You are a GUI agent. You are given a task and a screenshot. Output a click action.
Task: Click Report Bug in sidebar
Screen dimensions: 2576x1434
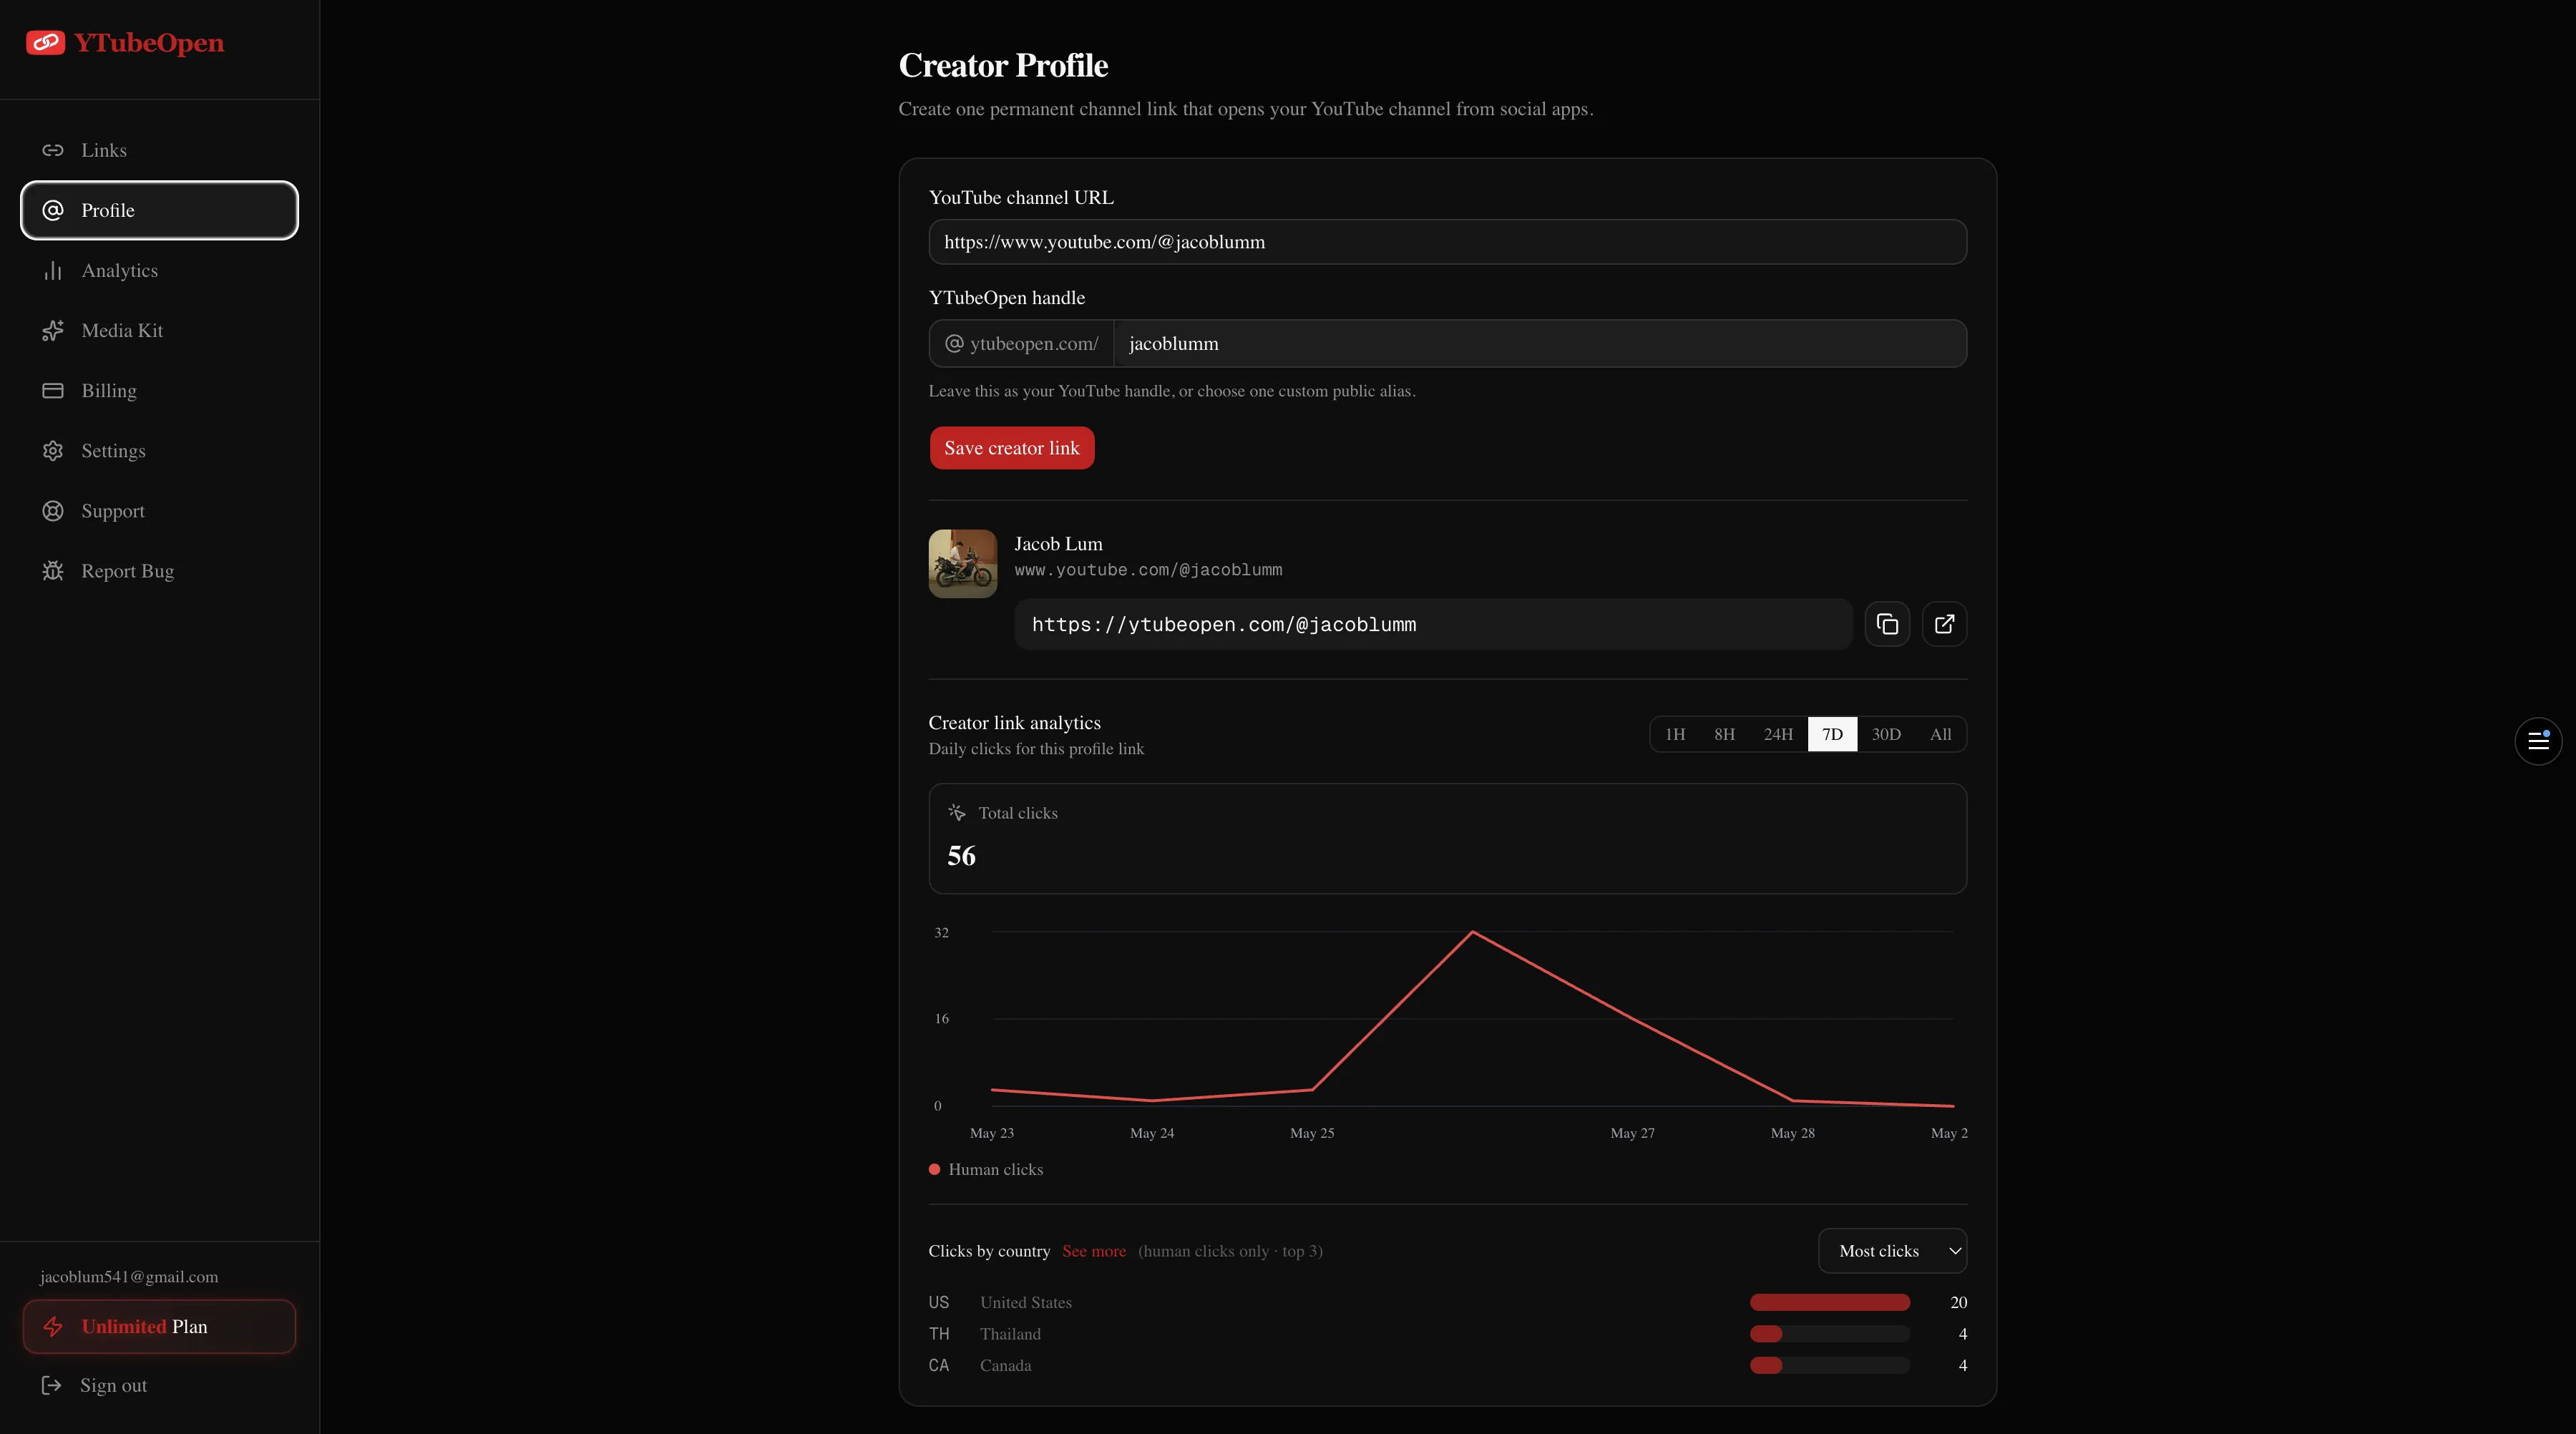[160, 570]
